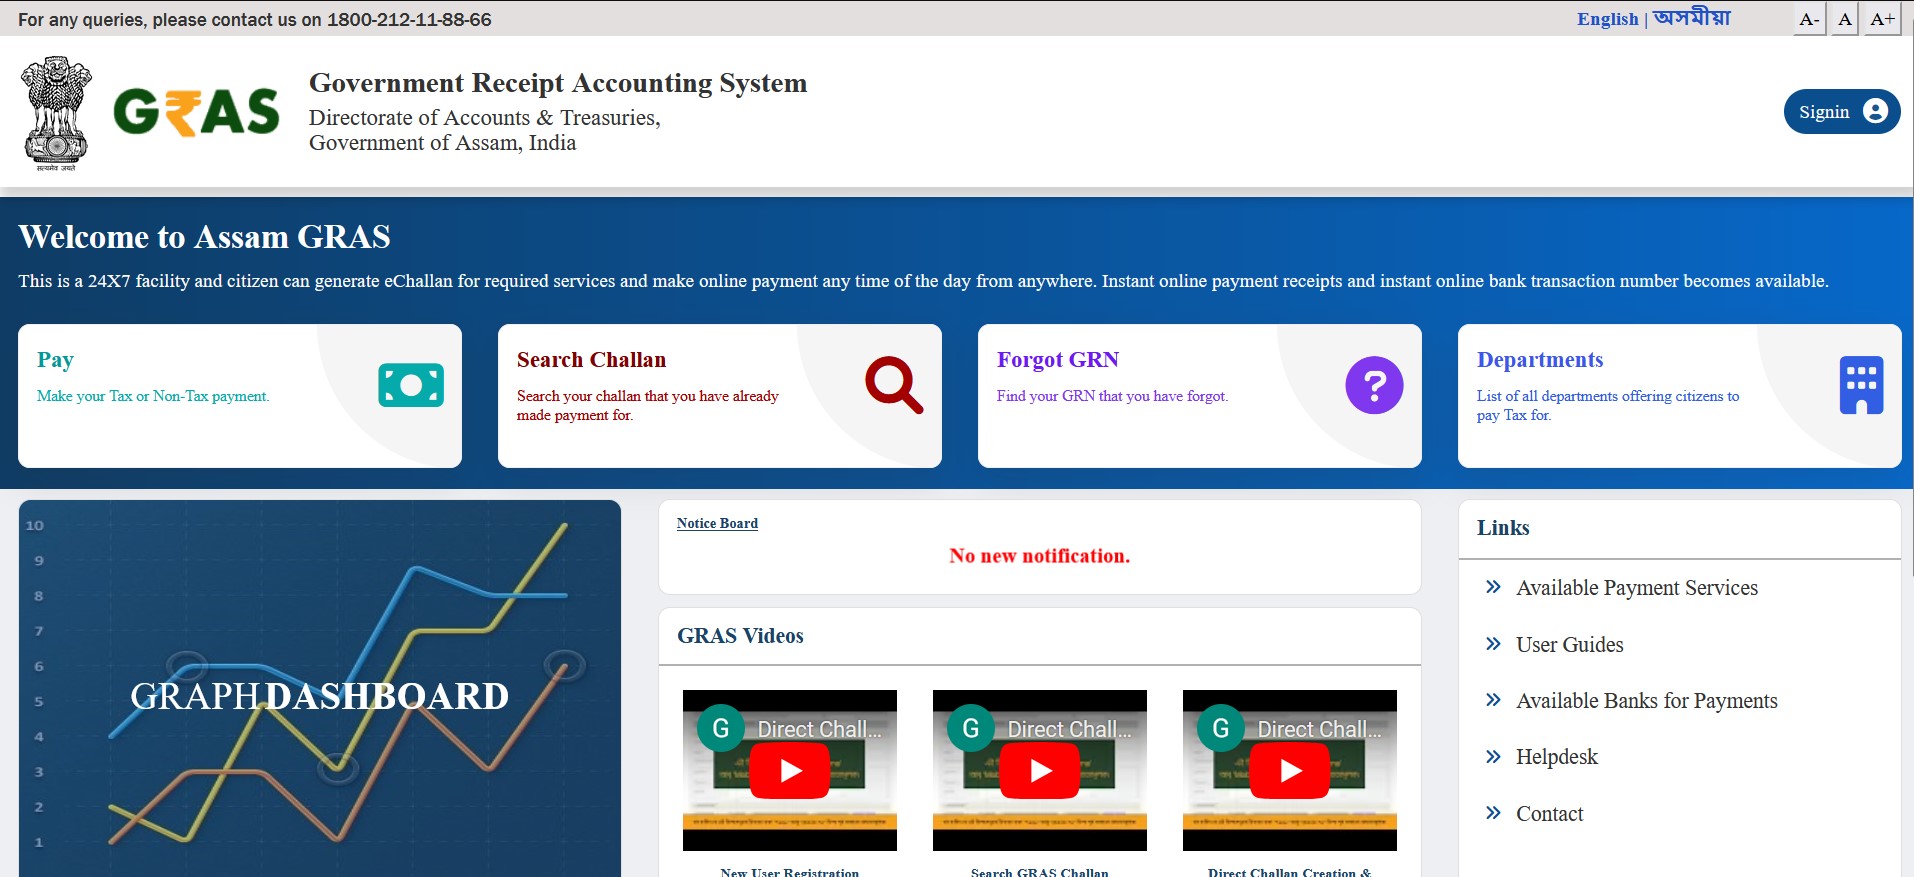Click the magnifier icon on Search Challan card
This screenshot has width=1914, height=877.
click(894, 385)
